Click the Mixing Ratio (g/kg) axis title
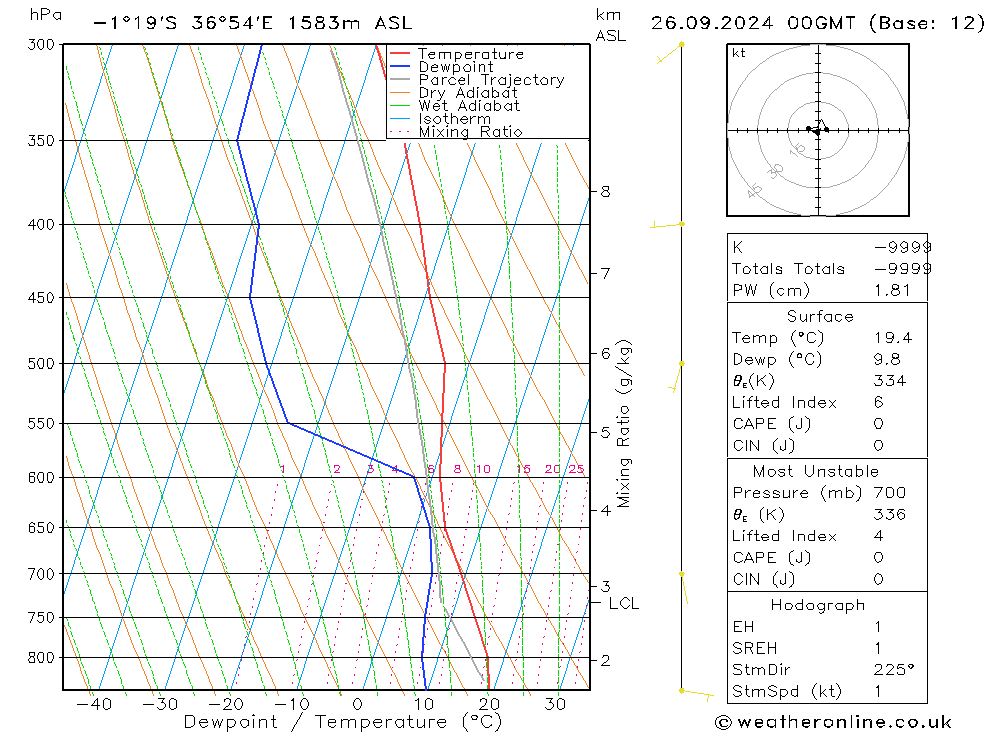The height and width of the screenshot is (733, 1000). pyautogui.click(x=624, y=424)
